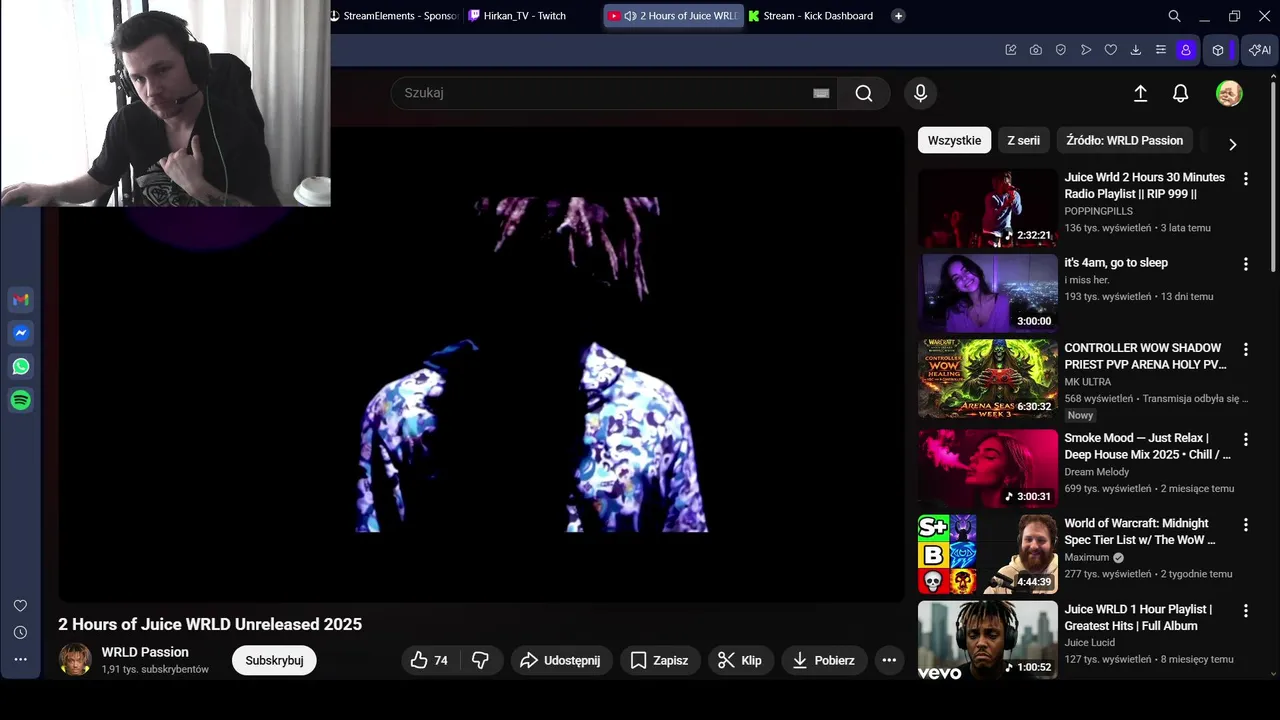The width and height of the screenshot is (1280, 720).
Task: Open options for CONTROLLER WOW SHADOW PRIEST
Action: [1246, 350]
